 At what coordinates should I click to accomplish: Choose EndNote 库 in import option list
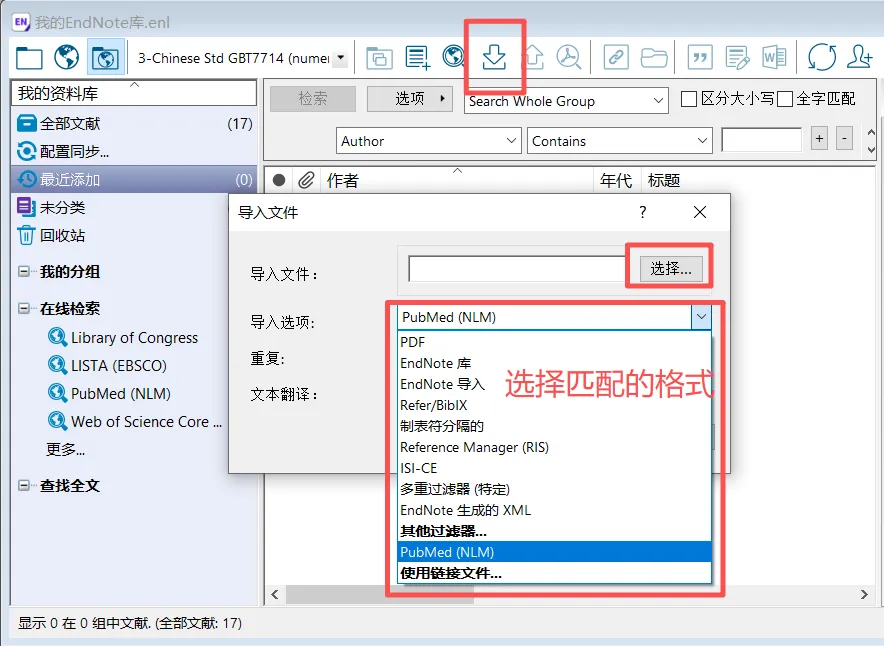554,363
